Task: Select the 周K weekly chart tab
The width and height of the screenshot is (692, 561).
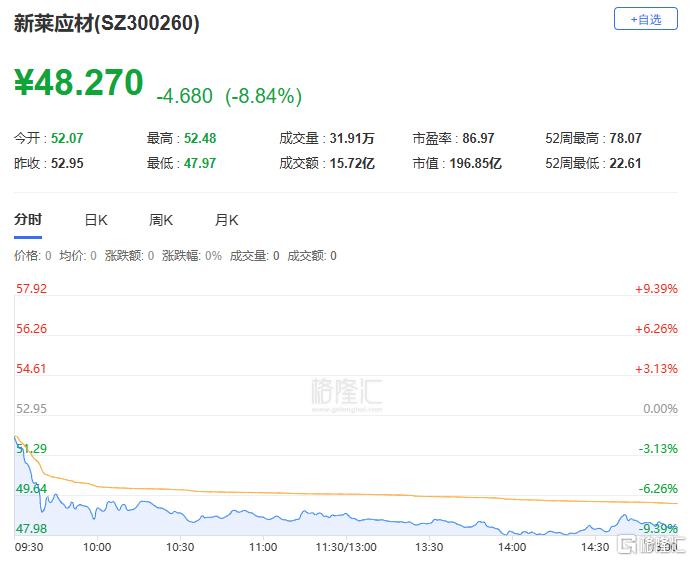Action: point(161,220)
